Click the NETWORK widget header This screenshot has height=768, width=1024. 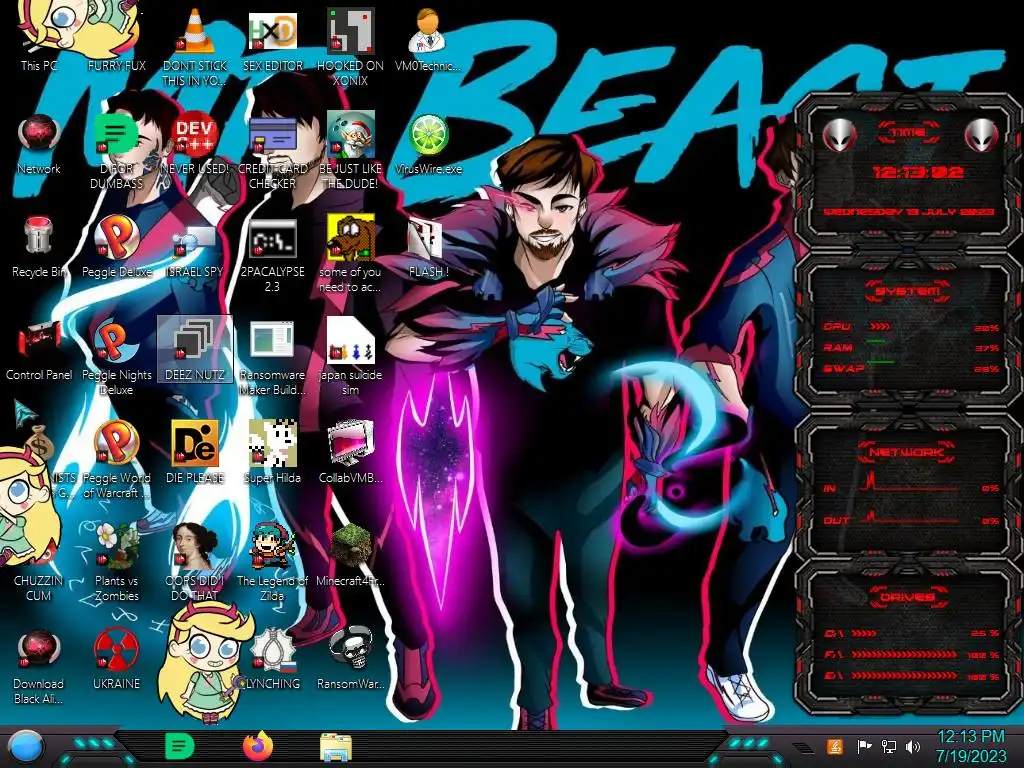point(908,452)
